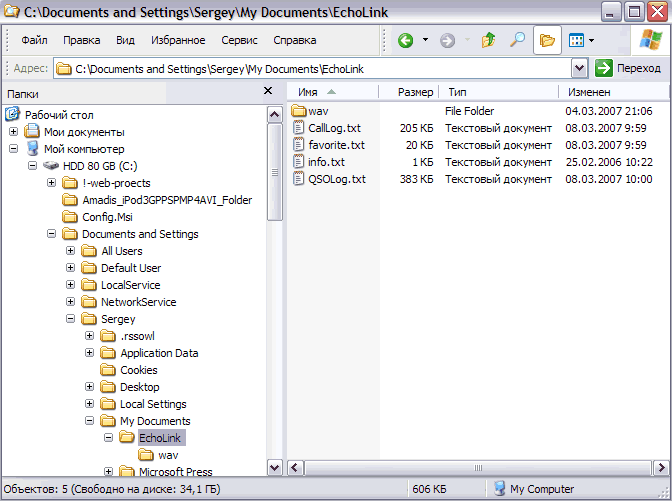Open the Back history dropdown arrow
The width and height of the screenshot is (672, 501).
click(x=425, y=40)
